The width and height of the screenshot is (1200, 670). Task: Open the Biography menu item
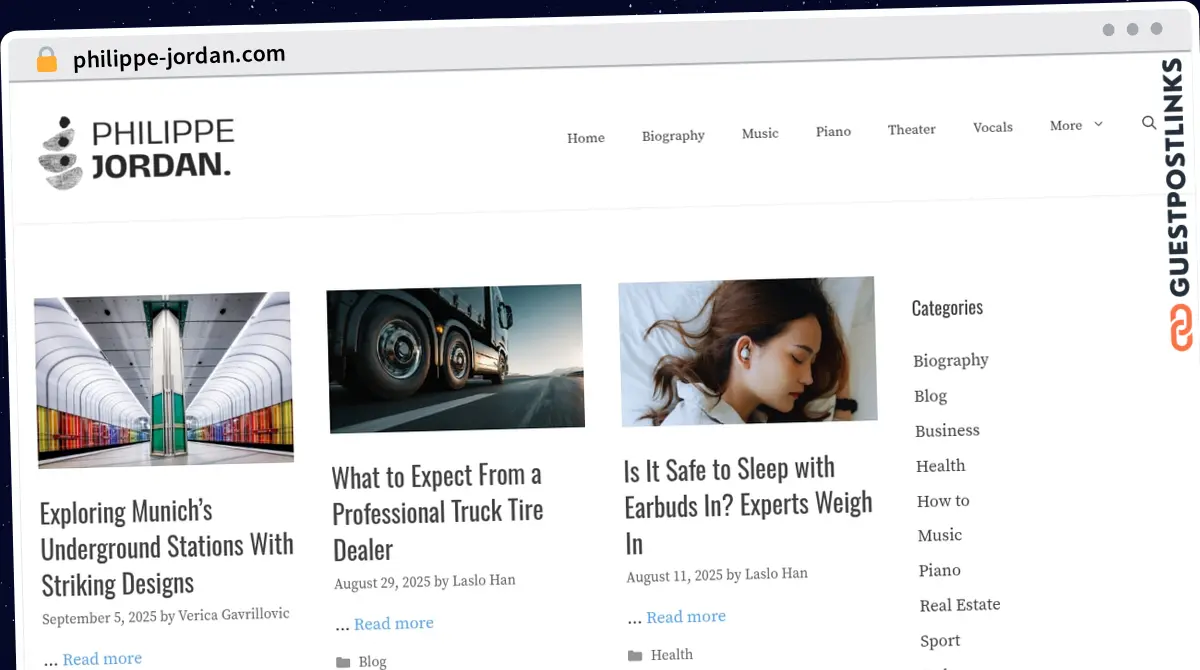673,135
